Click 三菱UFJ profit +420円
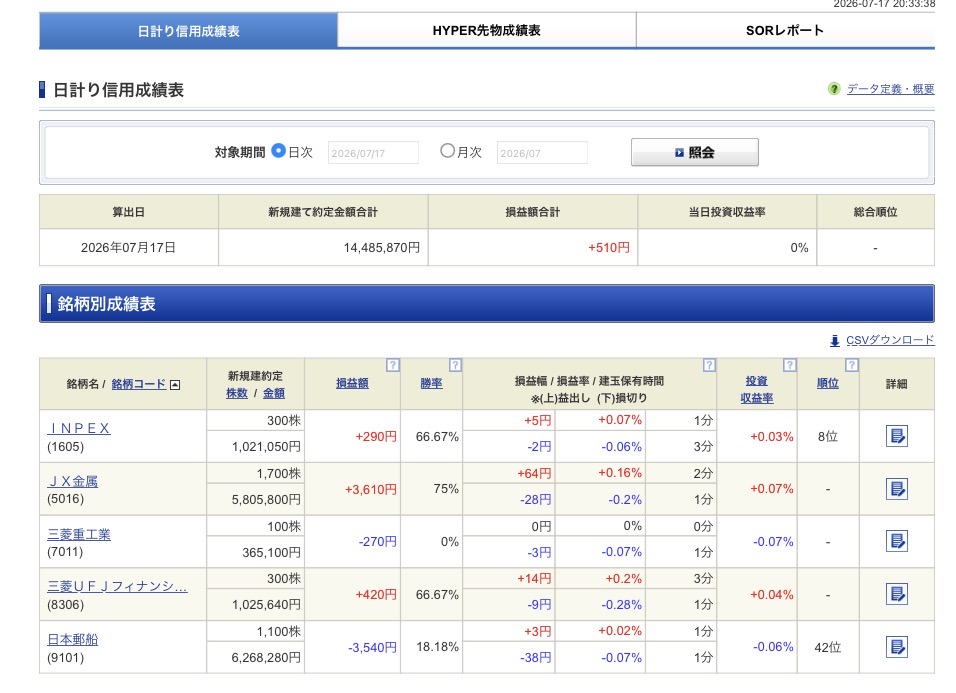956x693 pixels. pos(376,595)
